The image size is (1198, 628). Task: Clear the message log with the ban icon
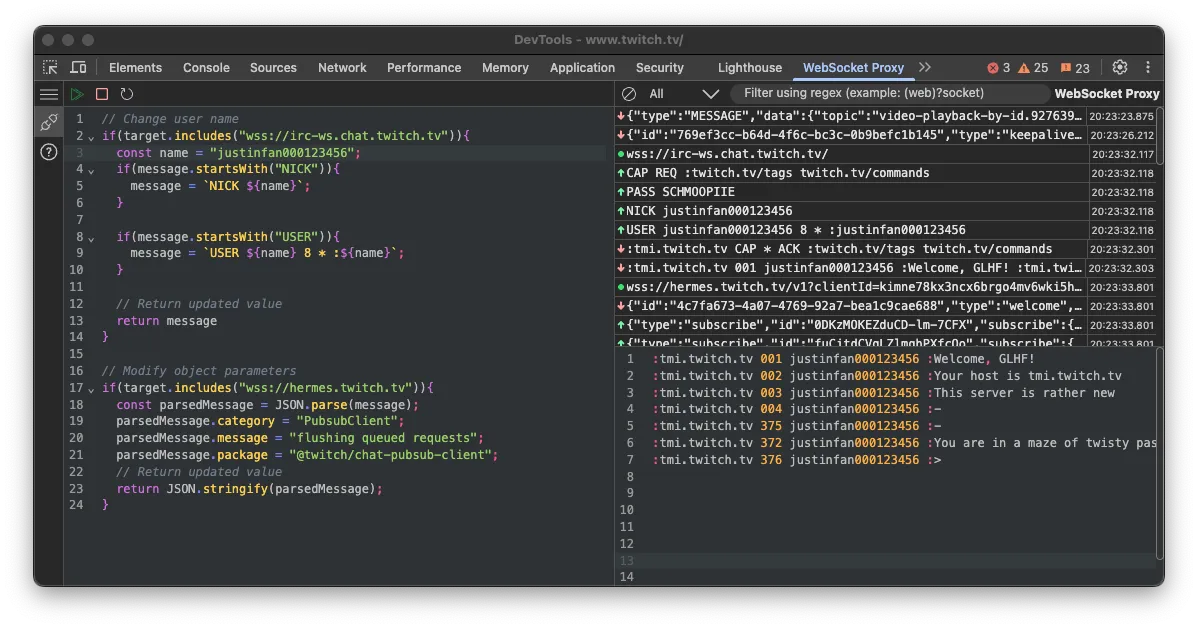coord(629,94)
